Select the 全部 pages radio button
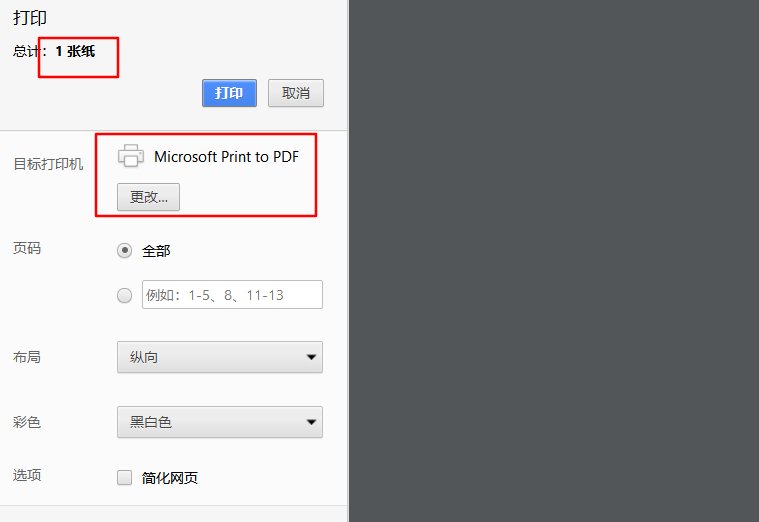Screen dimensions: 759x522 (x=125, y=251)
